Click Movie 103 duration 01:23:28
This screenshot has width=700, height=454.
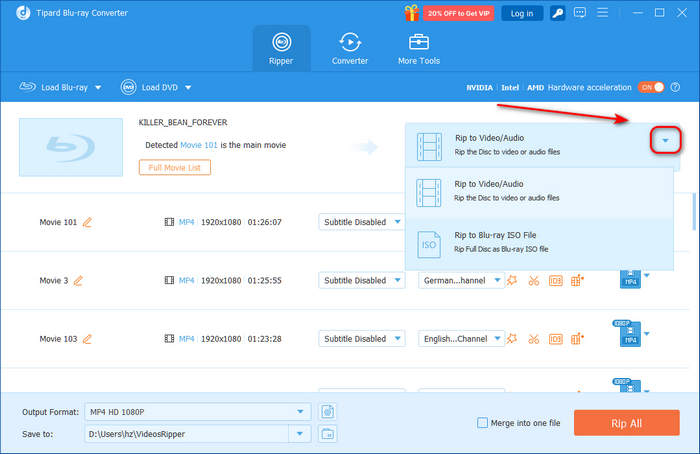click(265, 339)
